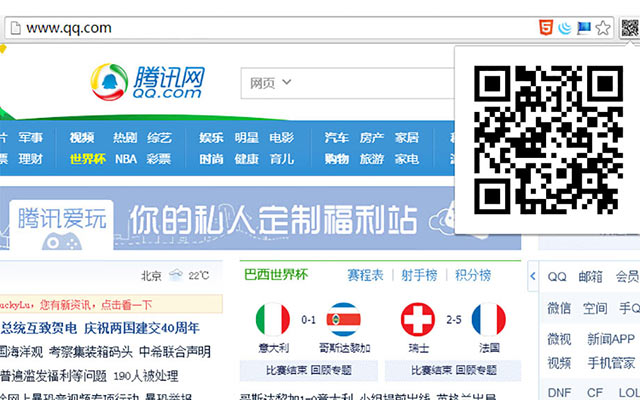Image resolution: width=640 pixels, height=400 pixels.
Task: Open the 育儿 navigation link
Action: click(x=282, y=159)
